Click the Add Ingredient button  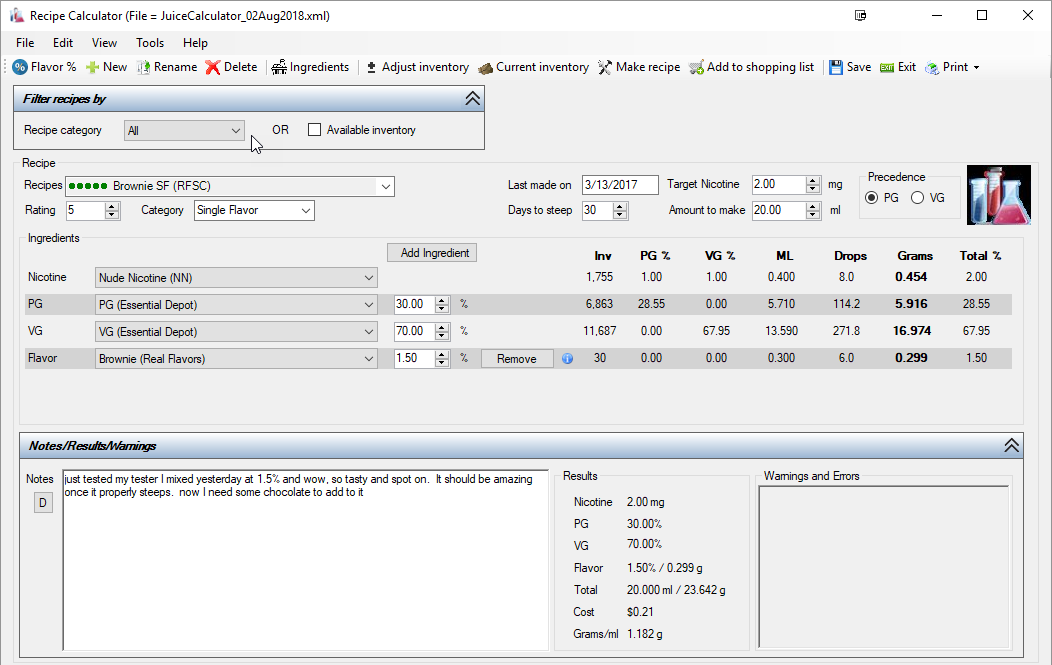pyautogui.click(x=432, y=253)
